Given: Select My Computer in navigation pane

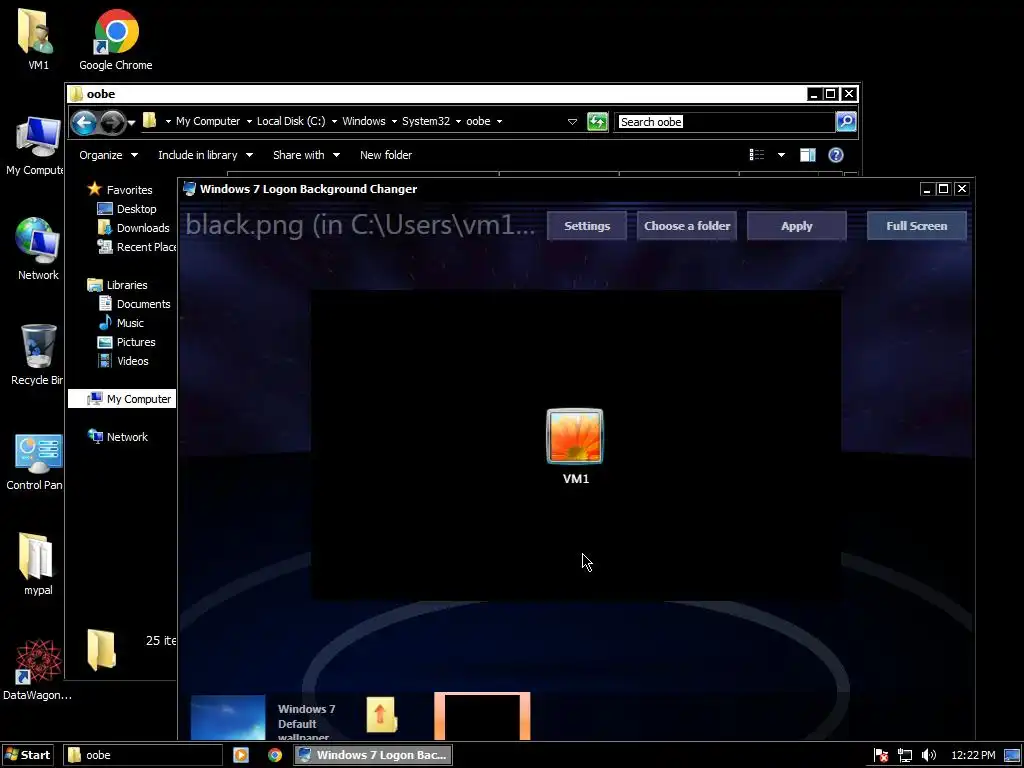Looking at the screenshot, I should coord(122,399).
